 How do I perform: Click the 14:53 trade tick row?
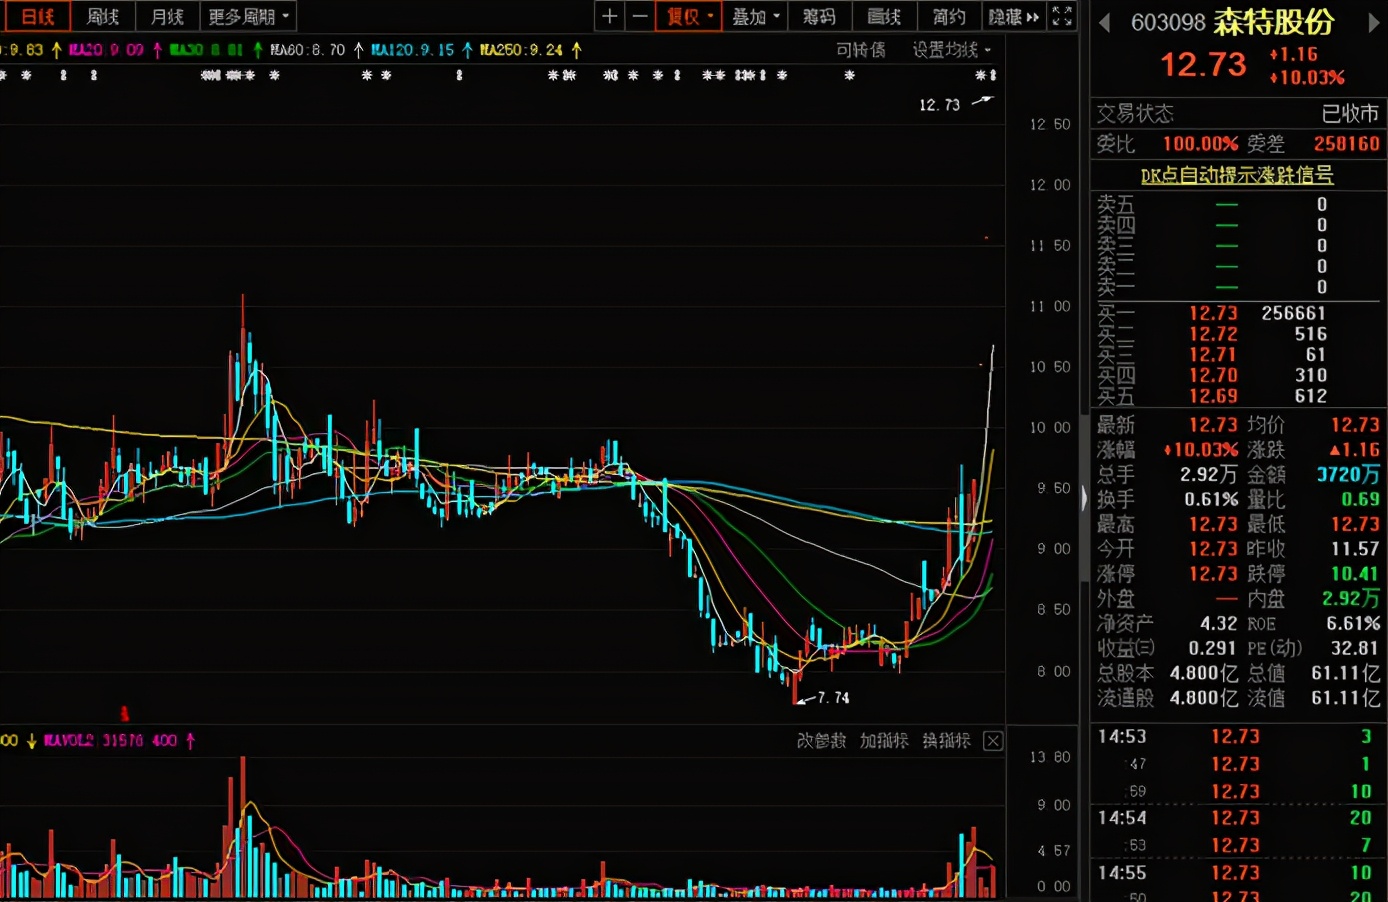click(x=1237, y=737)
